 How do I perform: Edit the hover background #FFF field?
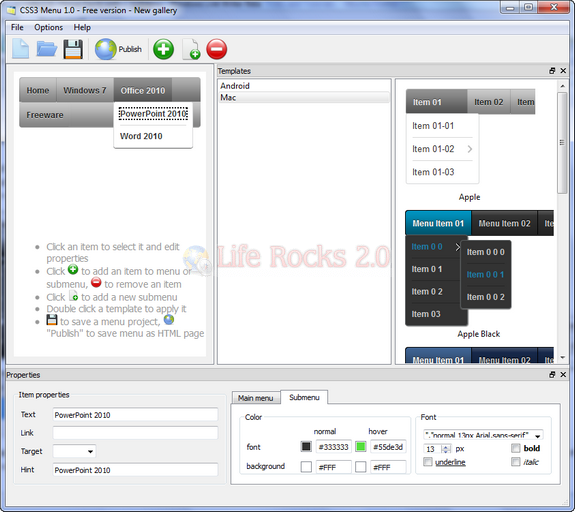point(388,467)
